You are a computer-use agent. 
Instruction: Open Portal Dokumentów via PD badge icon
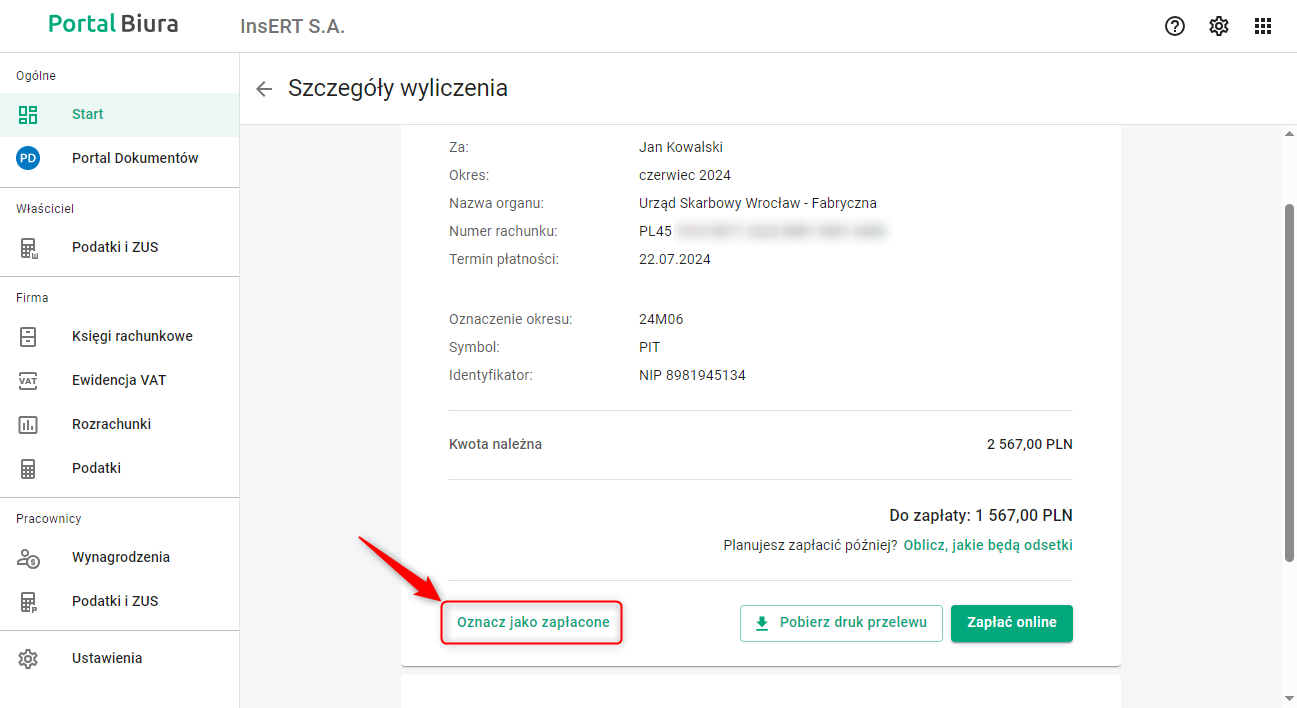tap(28, 158)
